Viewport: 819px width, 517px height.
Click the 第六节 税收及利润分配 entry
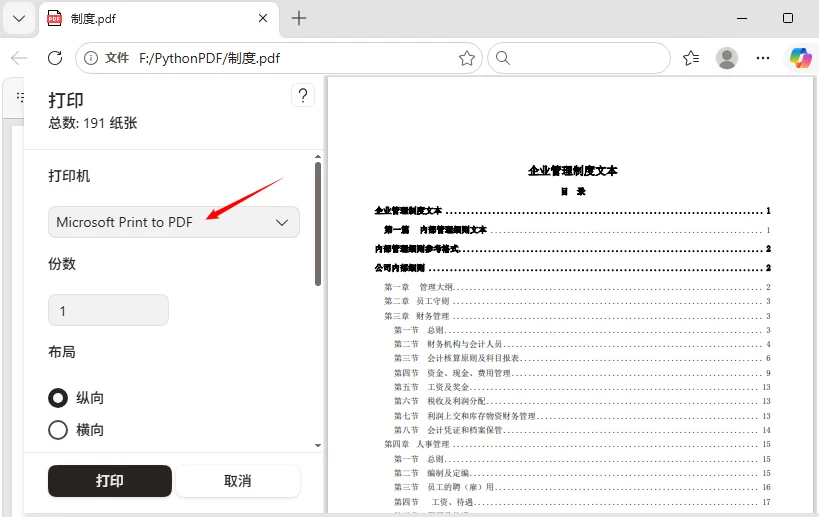tap(582, 401)
